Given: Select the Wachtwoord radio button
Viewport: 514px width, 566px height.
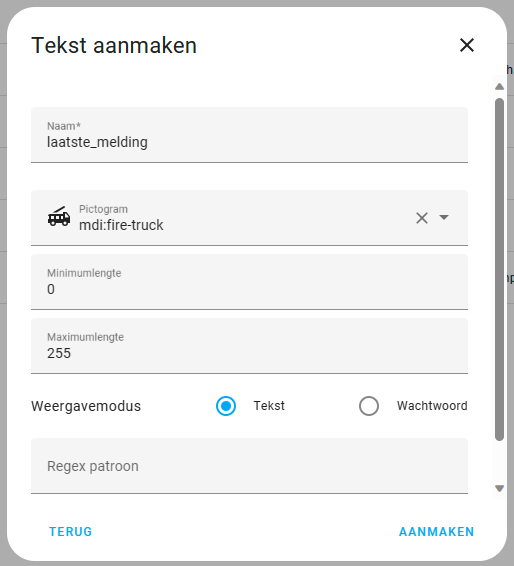Looking at the screenshot, I should click(x=369, y=406).
